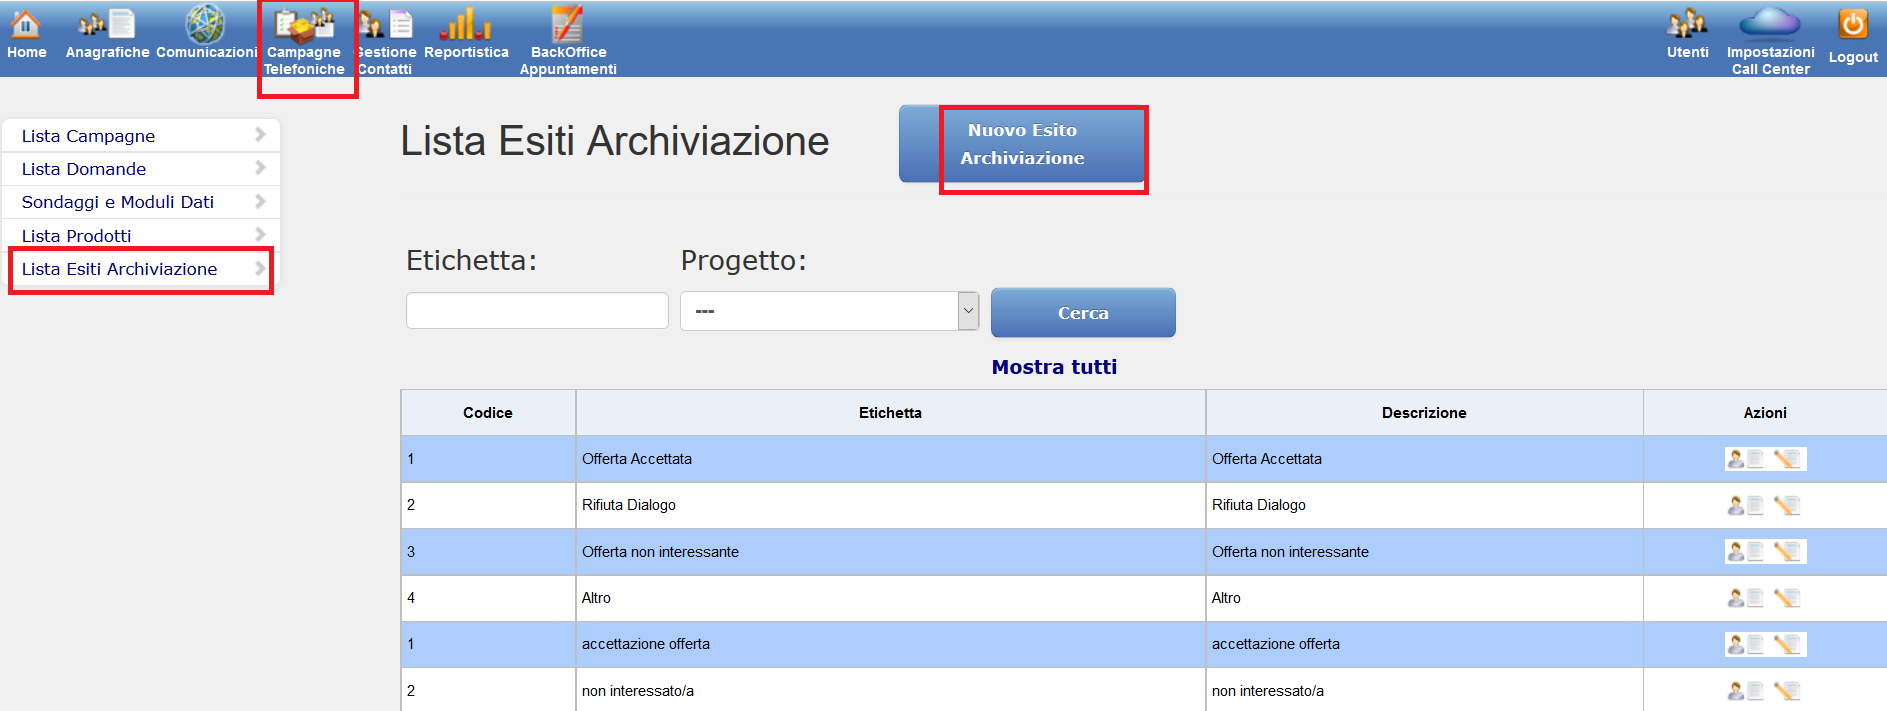Click the Etichetta column header
Viewport: 1887px width, 711px height.
890,413
